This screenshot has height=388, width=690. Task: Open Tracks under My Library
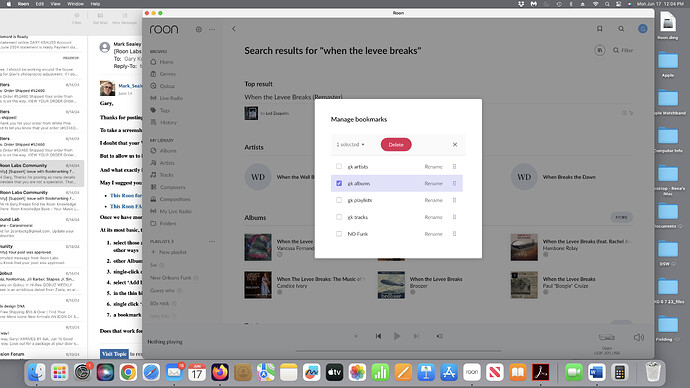(x=162, y=175)
